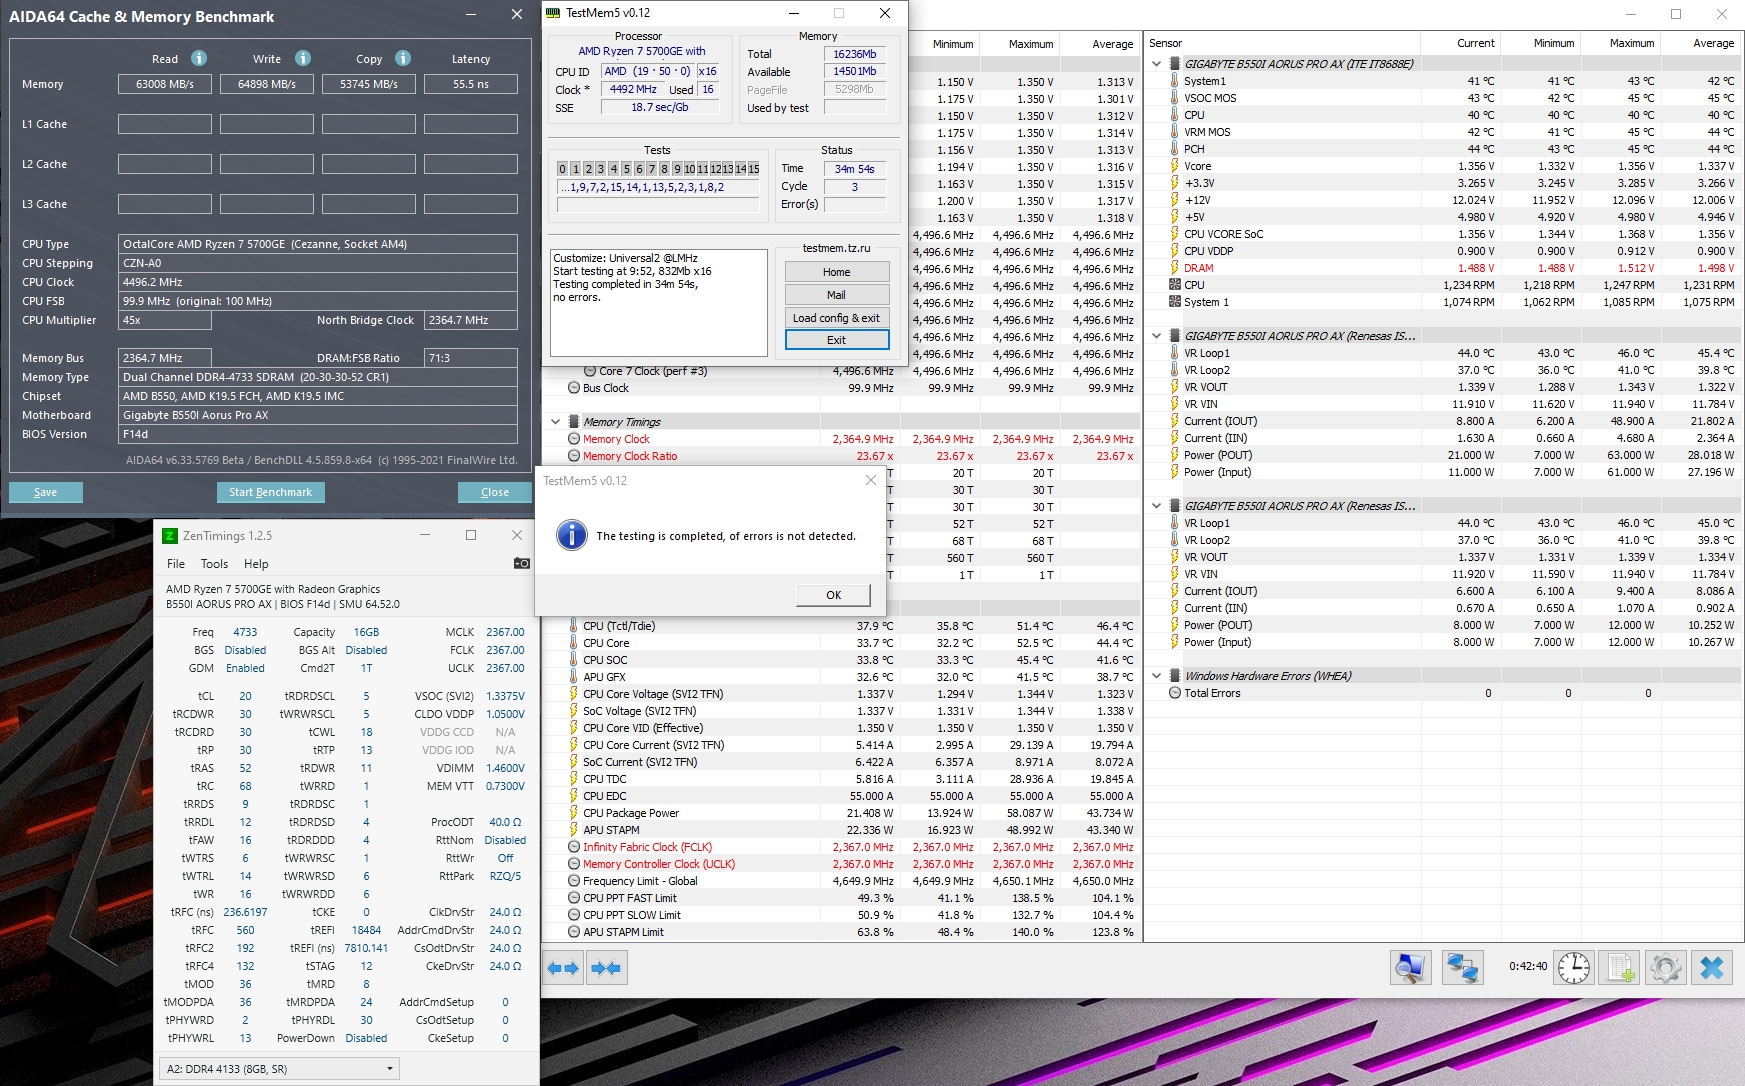Open ZenTimings File menu
1745x1086 pixels.
[x=176, y=564]
